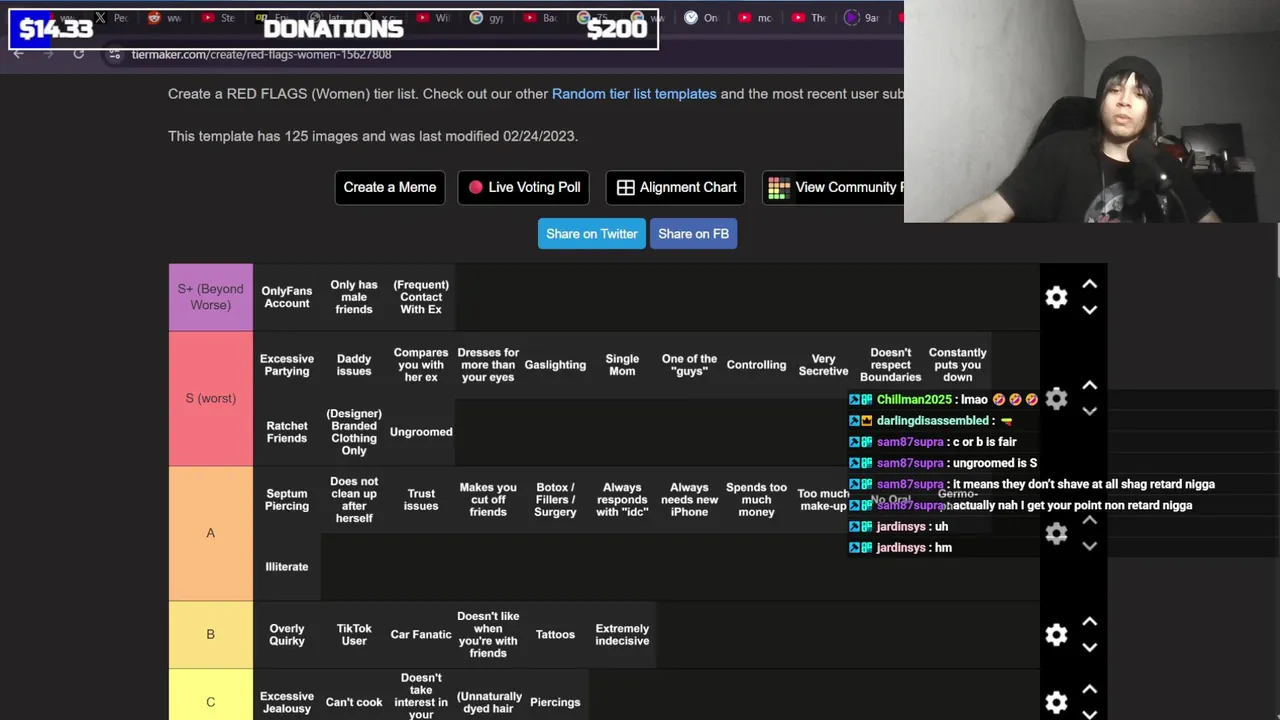Pick the Daddy issues tile
This screenshot has width=1280, height=720.
[354, 365]
